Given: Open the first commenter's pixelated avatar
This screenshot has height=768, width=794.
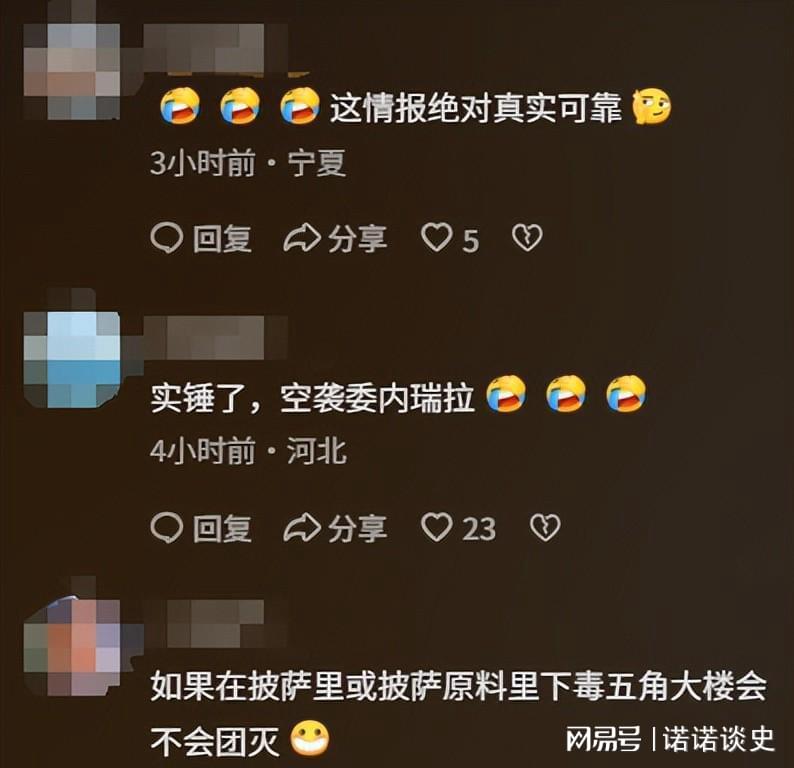Looking at the screenshot, I should tap(72, 71).
